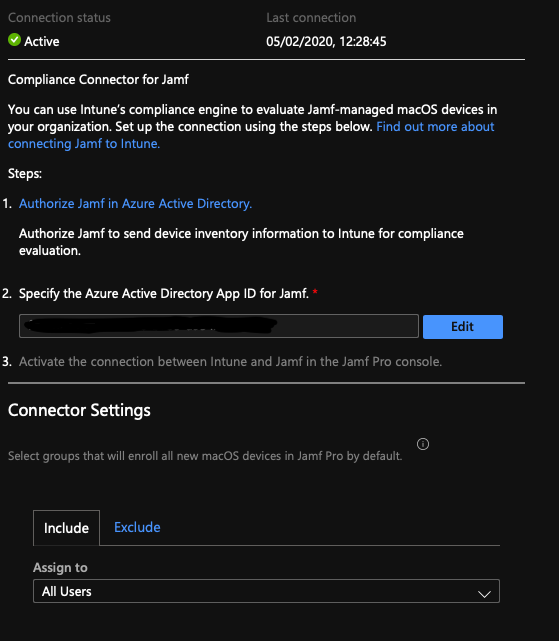Click the Connector Settings heading

tap(79, 410)
